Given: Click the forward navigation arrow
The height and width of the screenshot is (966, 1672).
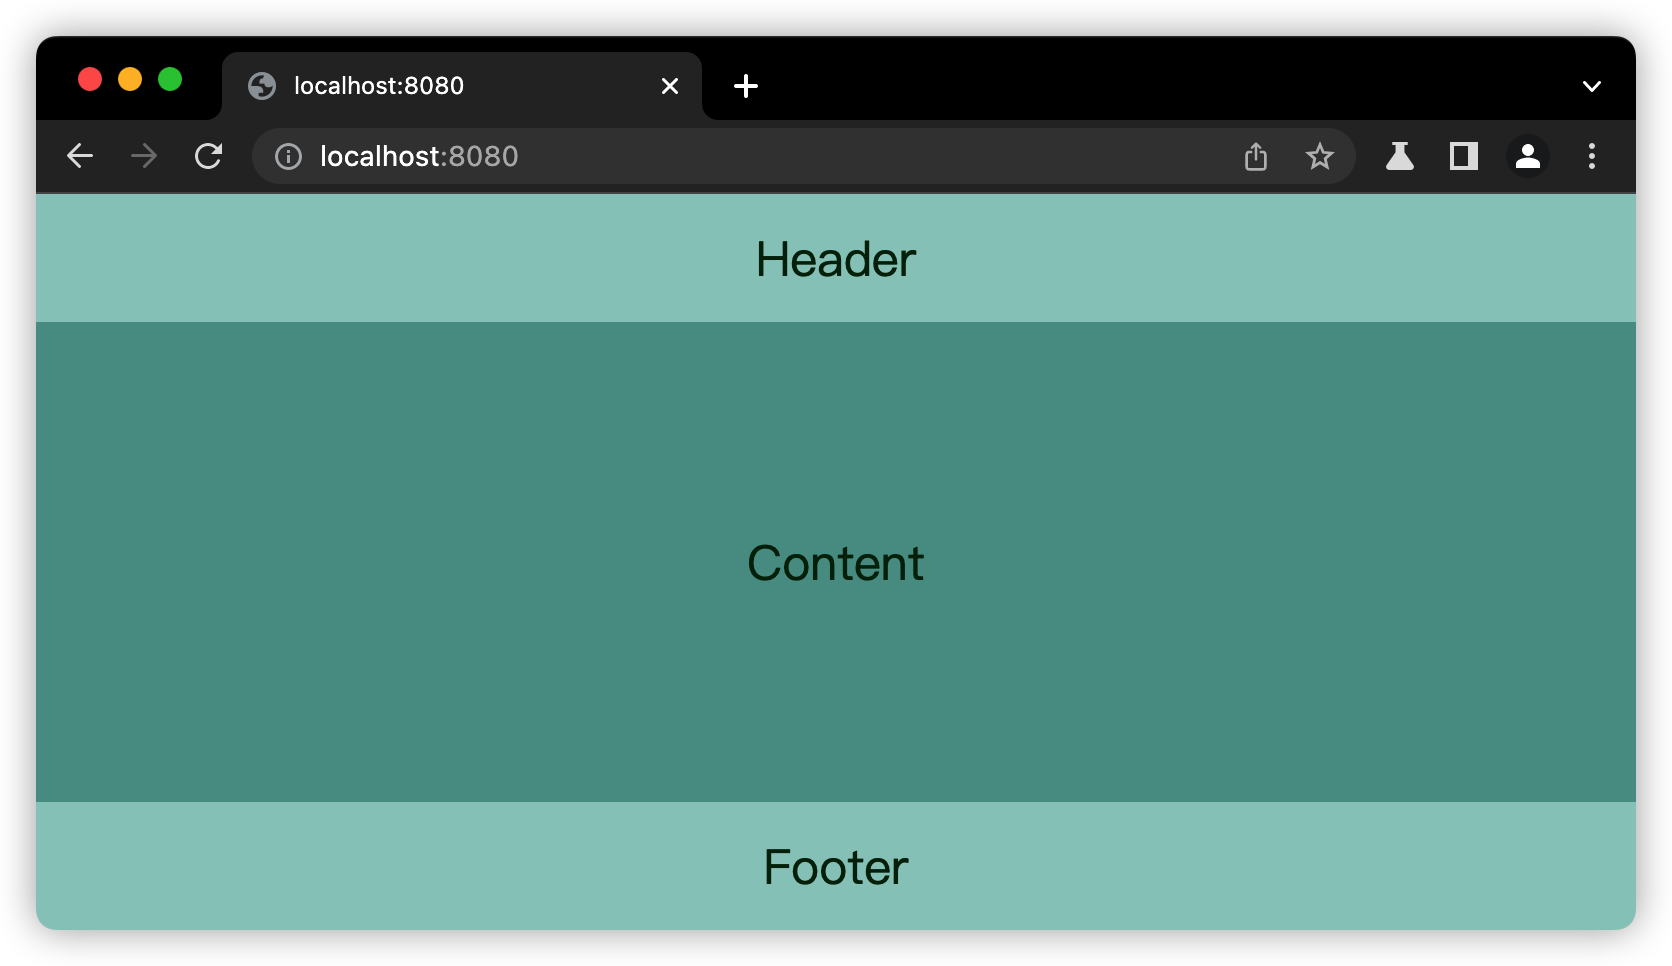Looking at the screenshot, I should [144, 156].
